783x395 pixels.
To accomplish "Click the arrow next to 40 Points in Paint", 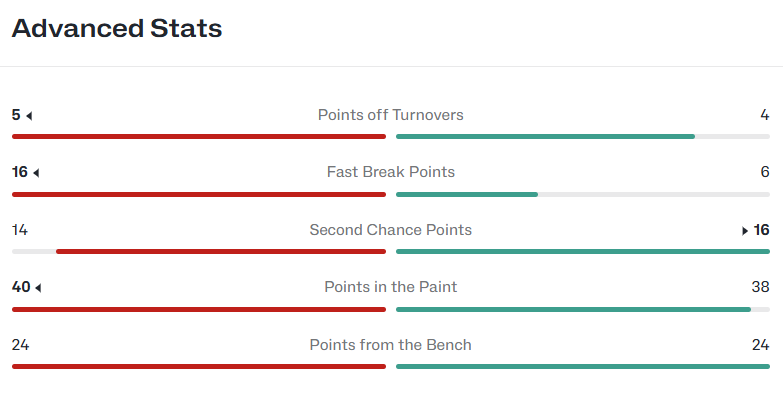I will [x=38, y=288].
